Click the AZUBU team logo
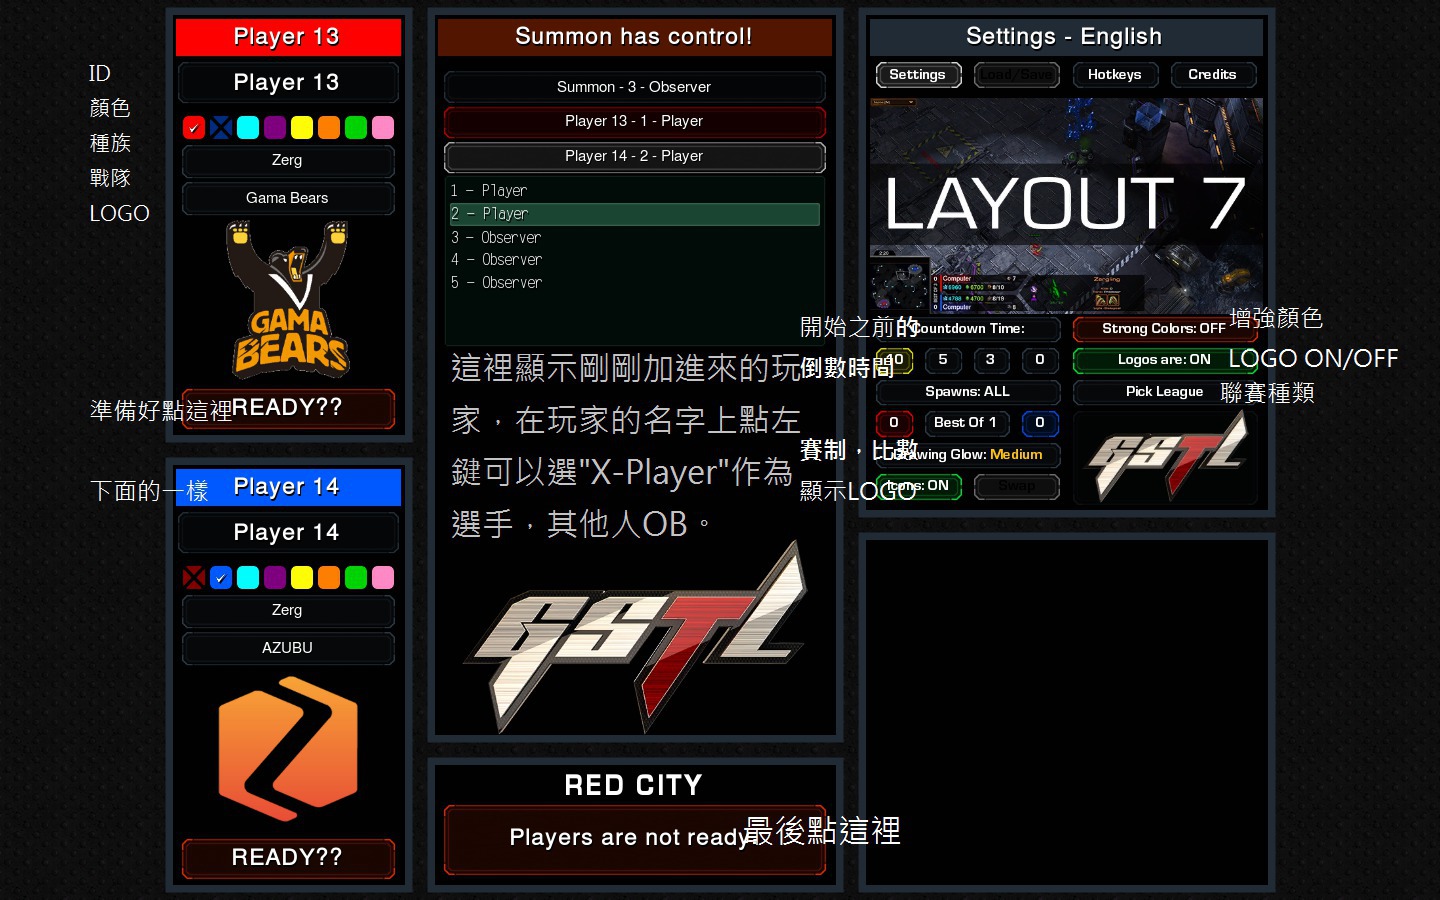Image resolution: width=1440 pixels, height=900 pixels. pos(288,749)
